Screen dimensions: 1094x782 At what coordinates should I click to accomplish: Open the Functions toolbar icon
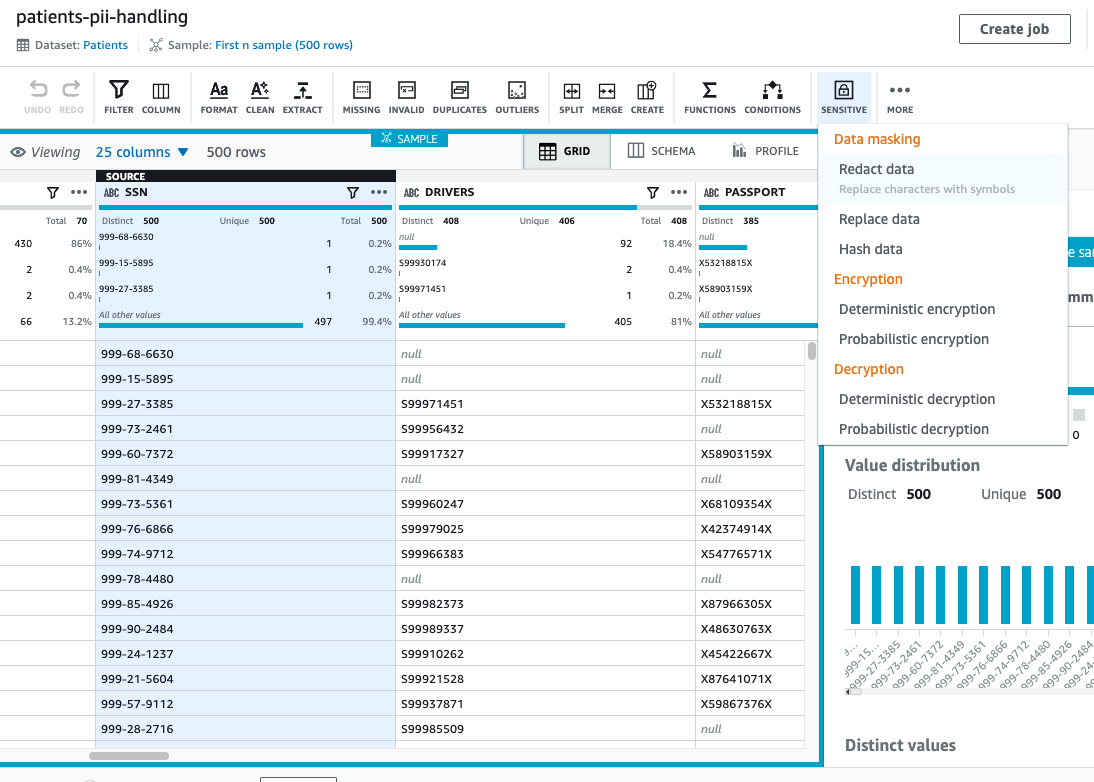709,97
